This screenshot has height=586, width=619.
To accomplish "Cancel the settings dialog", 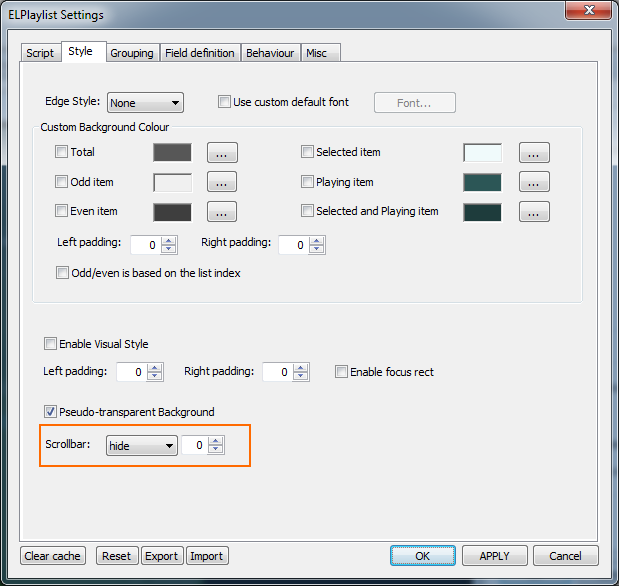I will (566, 556).
